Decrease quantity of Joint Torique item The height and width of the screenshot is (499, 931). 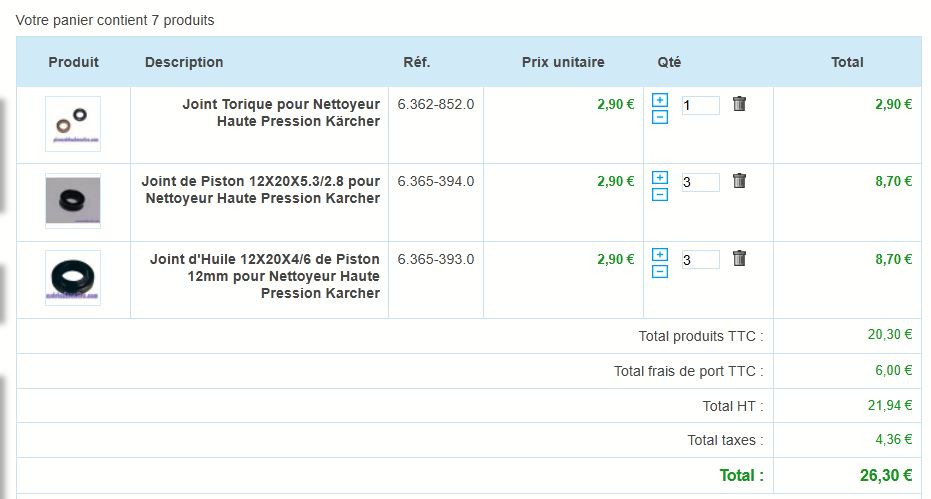click(660, 117)
